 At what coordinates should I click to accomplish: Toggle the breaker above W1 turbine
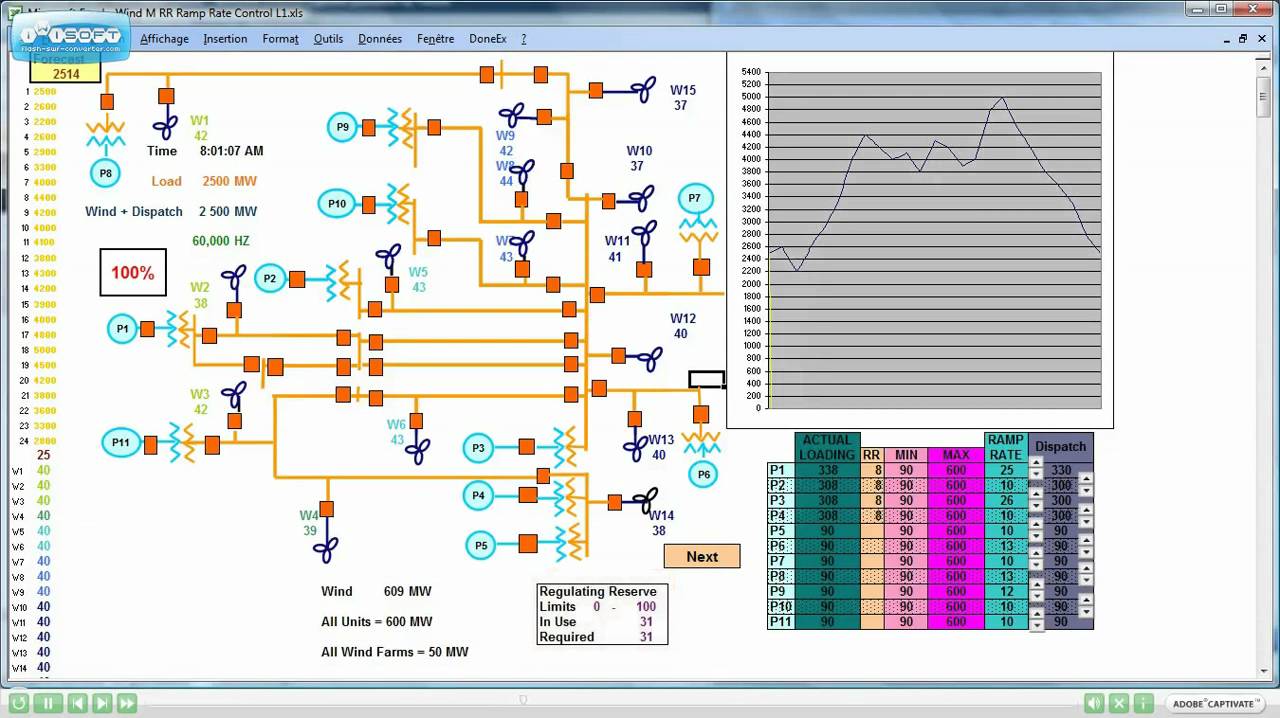(x=166, y=96)
